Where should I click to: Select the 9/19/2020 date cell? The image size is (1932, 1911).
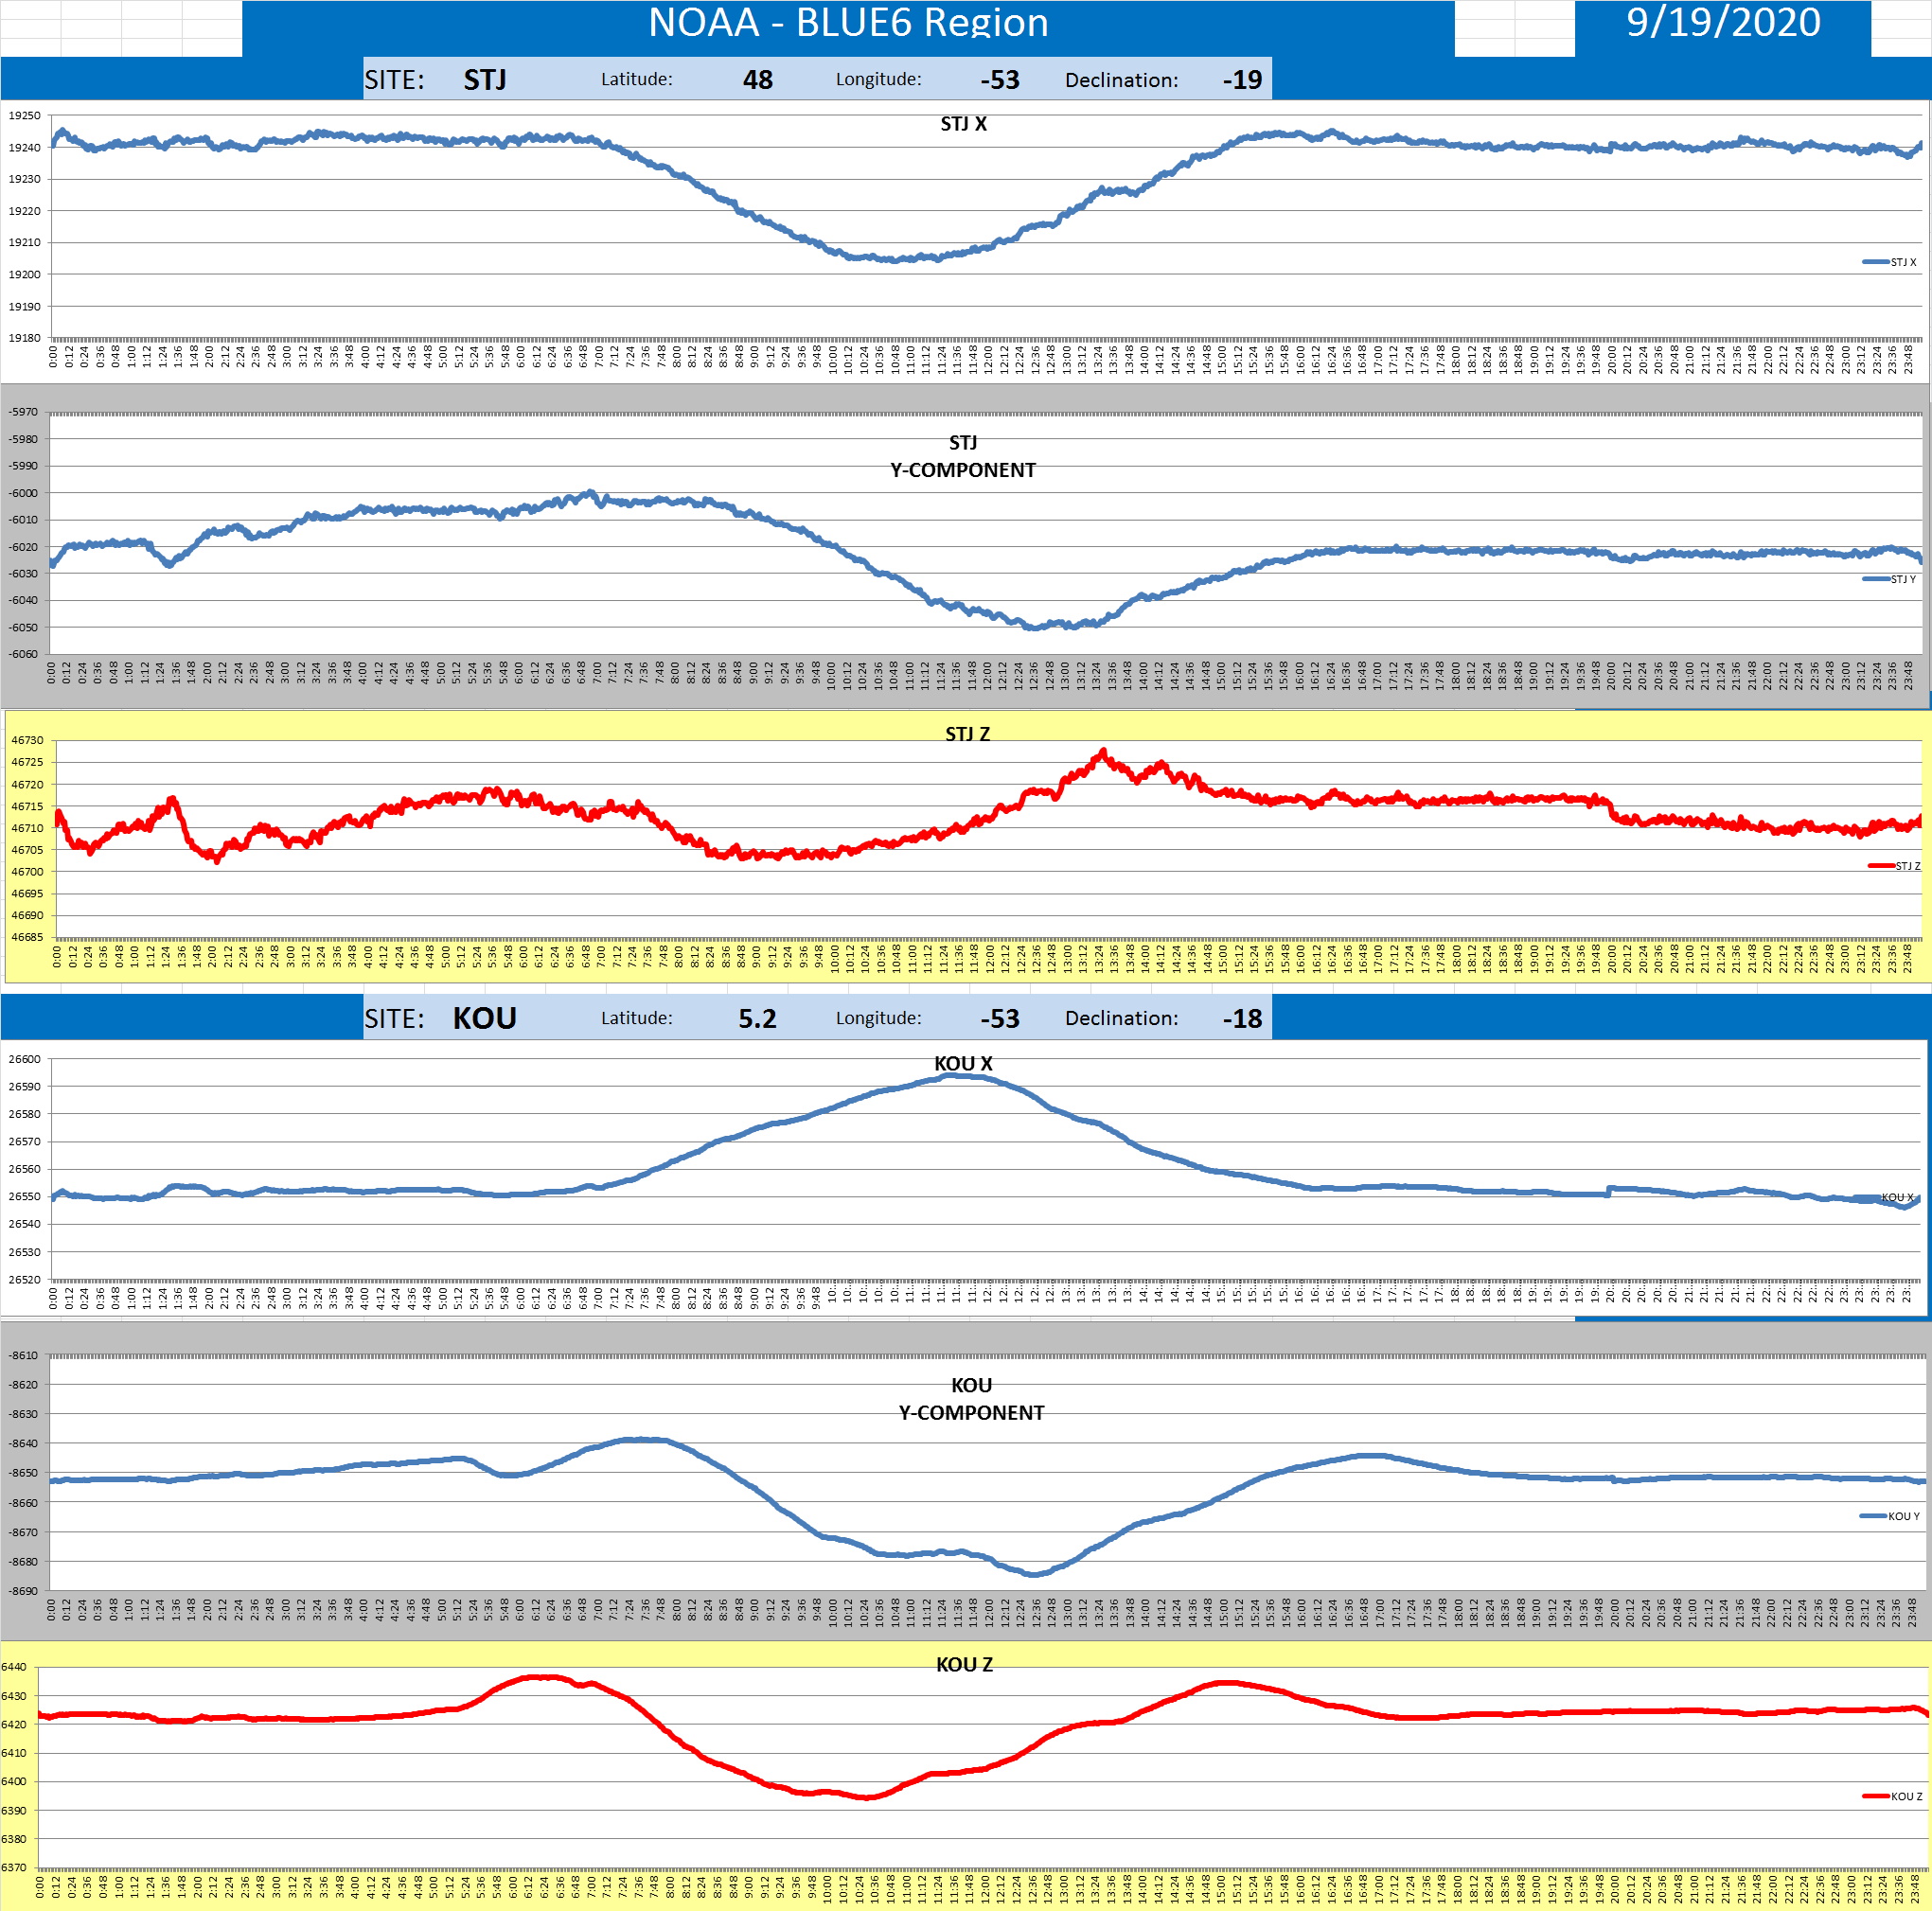[1722, 23]
